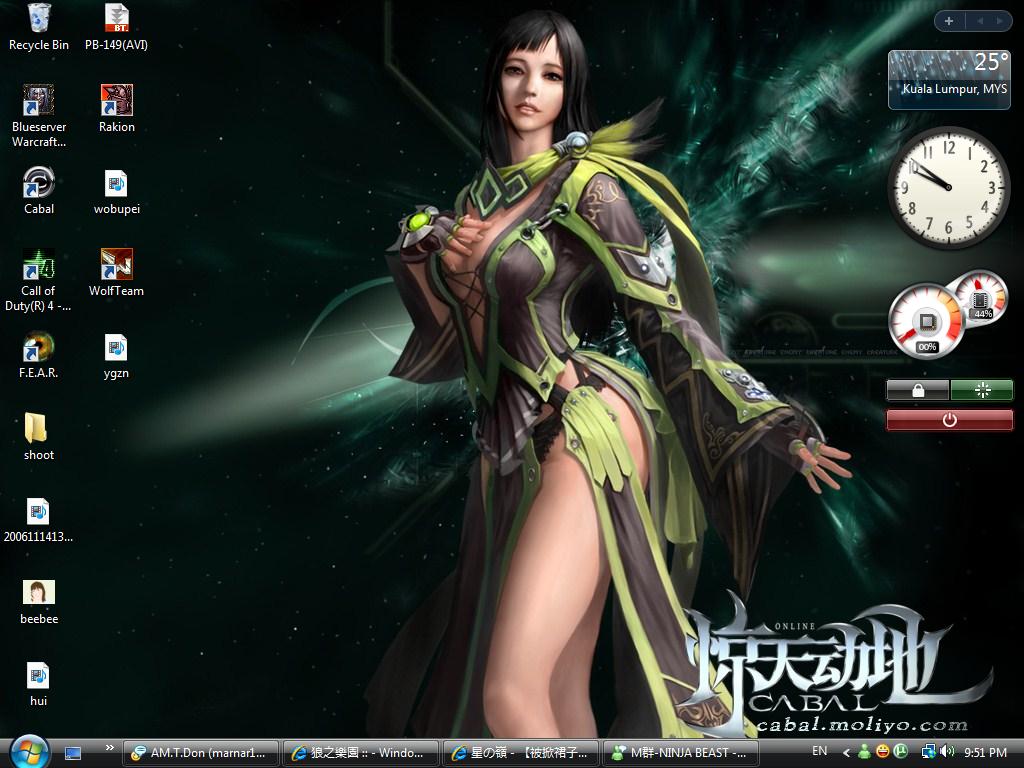Viewport: 1024px width, 768px height.
Task: Click the orange smiley face tray icon
Action: [x=882, y=752]
